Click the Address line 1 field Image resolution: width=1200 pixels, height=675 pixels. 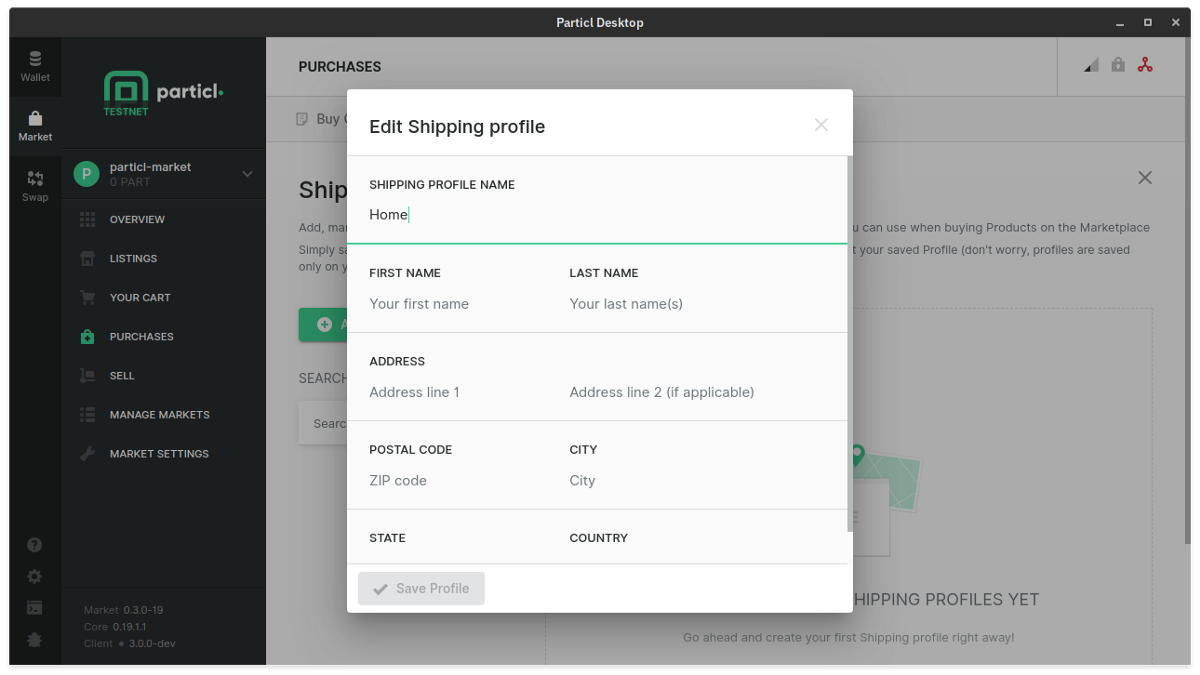(x=458, y=392)
